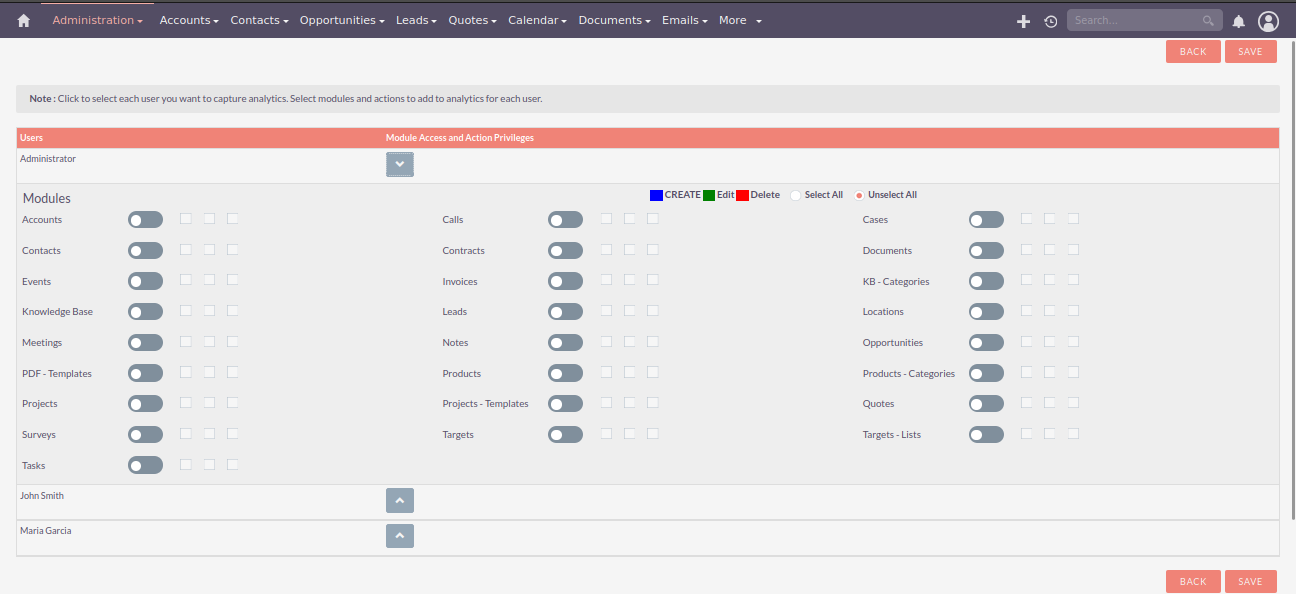Click the search magnifier icon
This screenshot has height=594, width=1296.
[x=1208, y=20]
